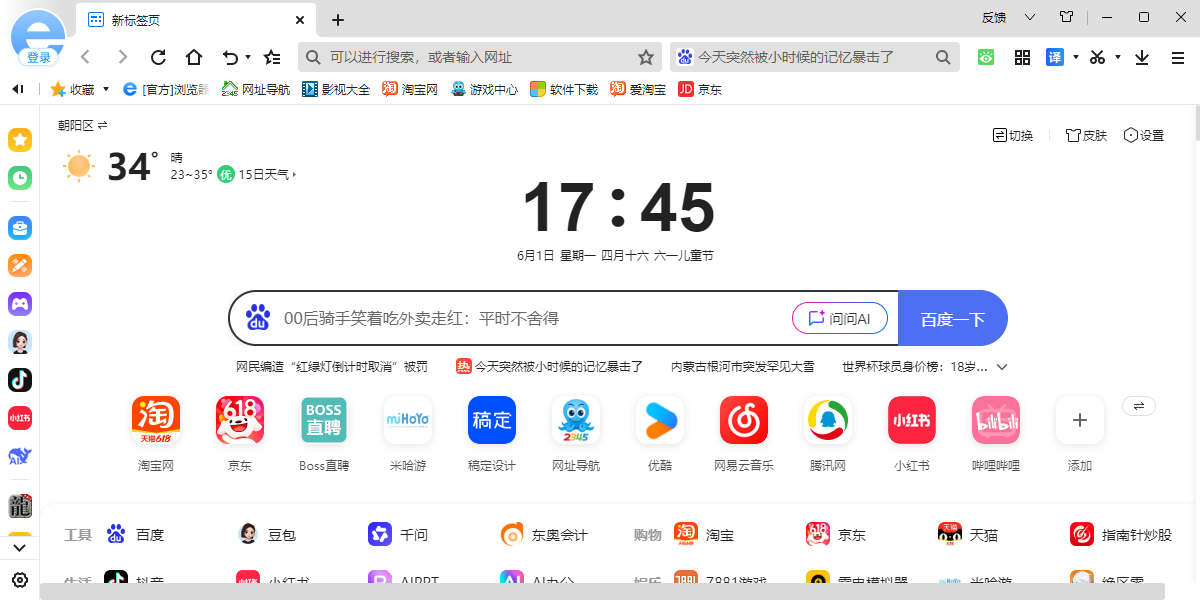Click the green eye protection icon
Viewport: 1200px width, 600px height.
(x=986, y=57)
